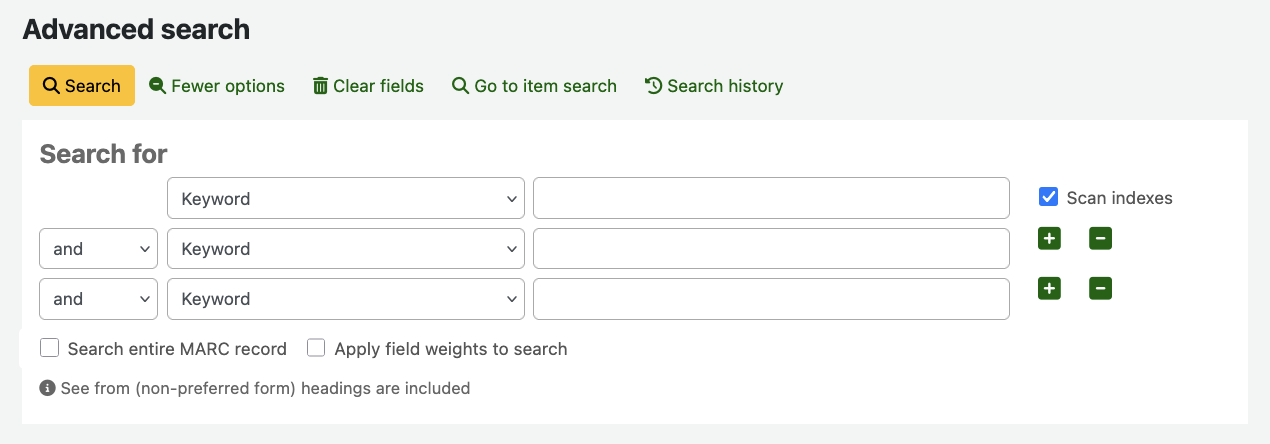Image resolution: width=1270 pixels, height=444 pixels.
Task: Click the info icon beside See from note
Action: (x=47, y=388)
